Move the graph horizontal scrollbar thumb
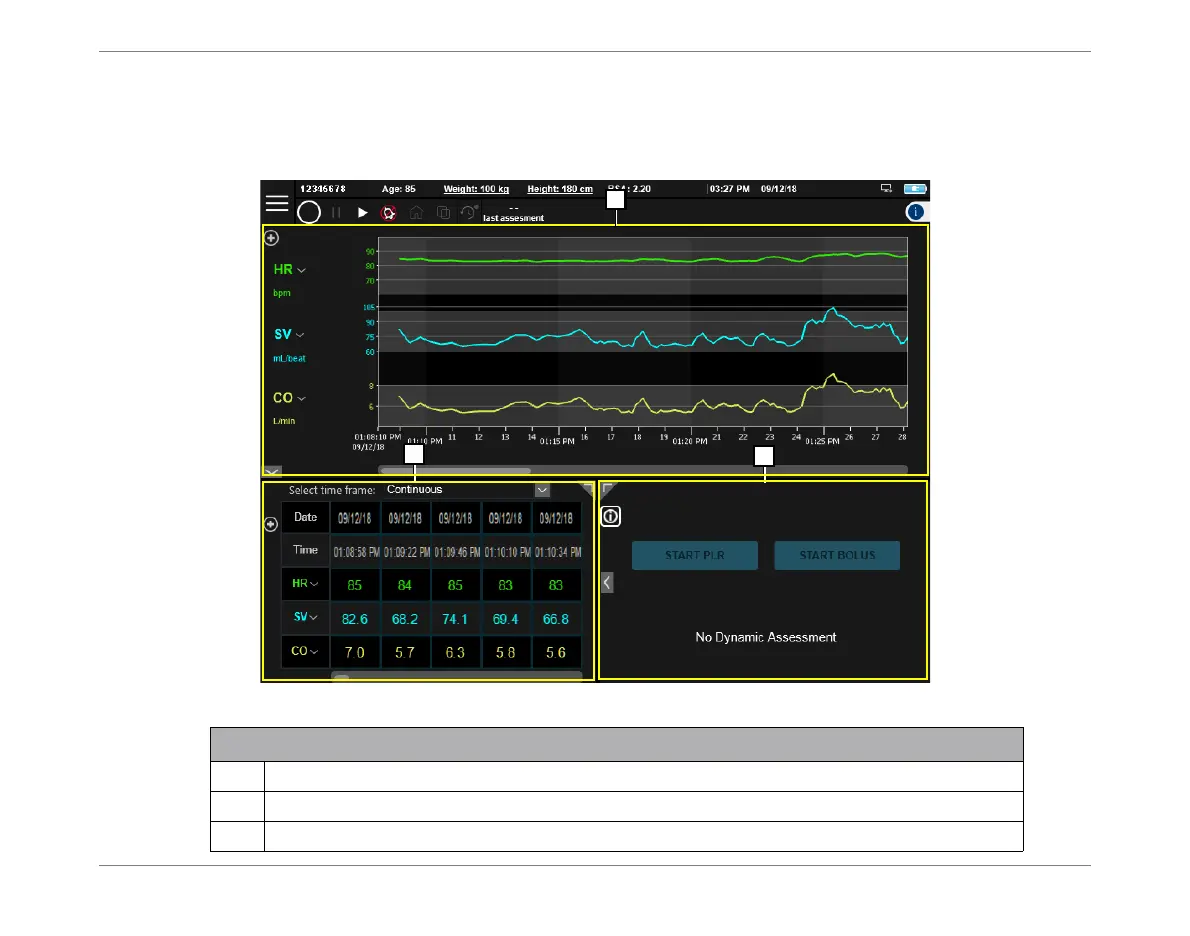Image resolution: width=1190 pixels, height=936 pixels. 455,471
